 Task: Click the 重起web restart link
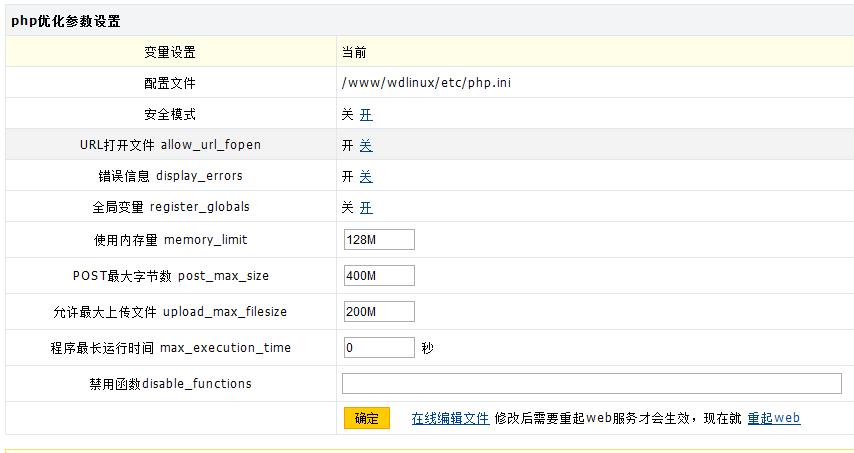(x=774, y=419)
